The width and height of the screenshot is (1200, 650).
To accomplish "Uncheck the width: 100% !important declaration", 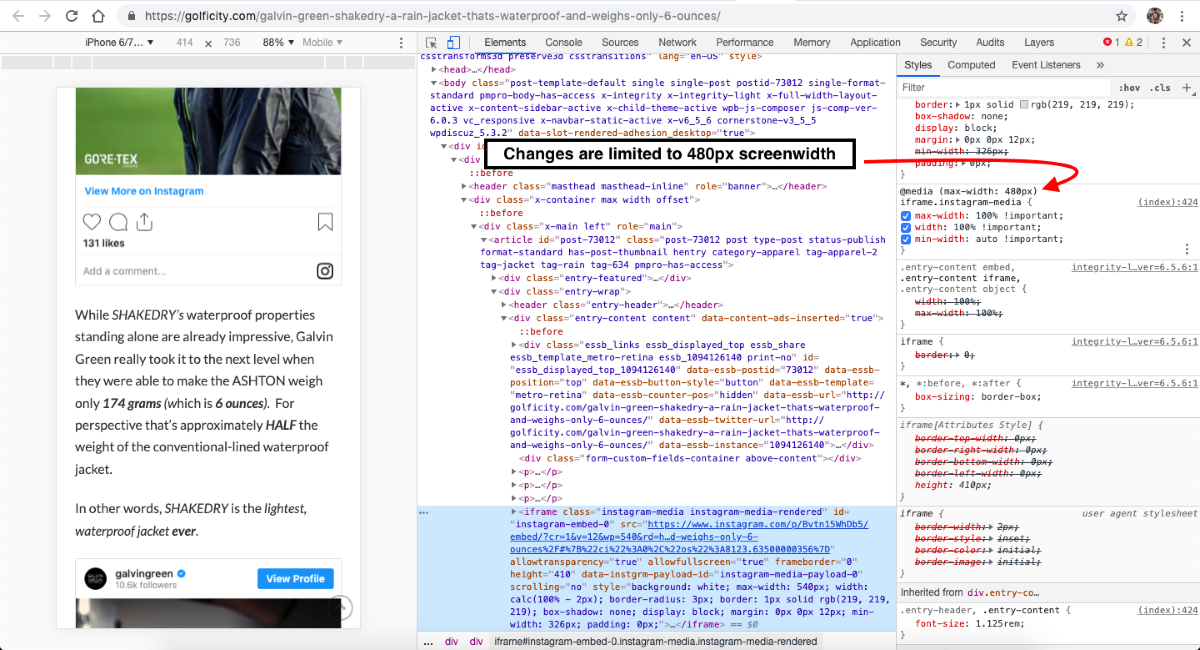I will pos(906,227).
